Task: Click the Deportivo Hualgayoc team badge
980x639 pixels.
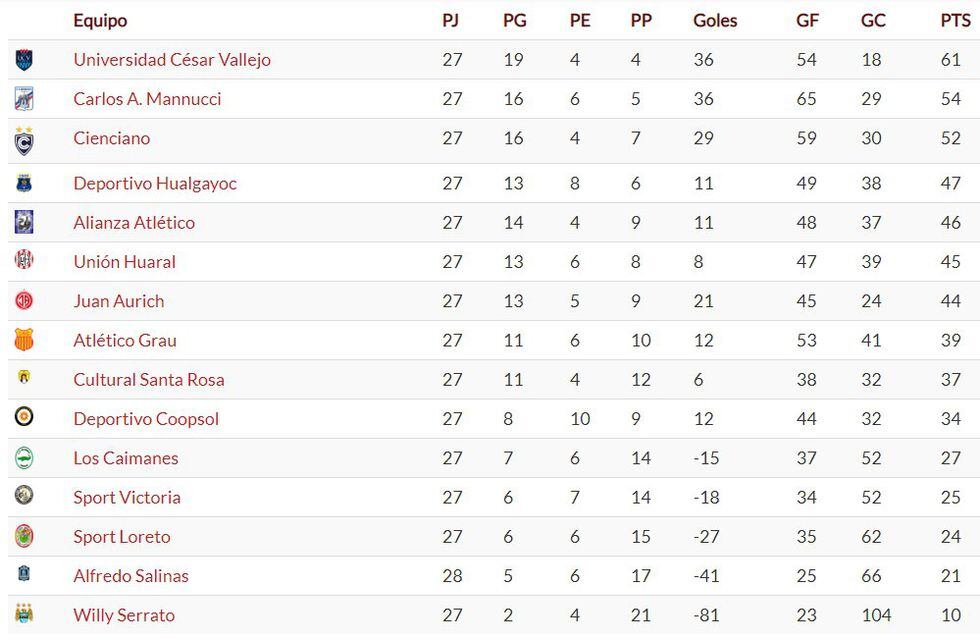Action: point(24,183)
